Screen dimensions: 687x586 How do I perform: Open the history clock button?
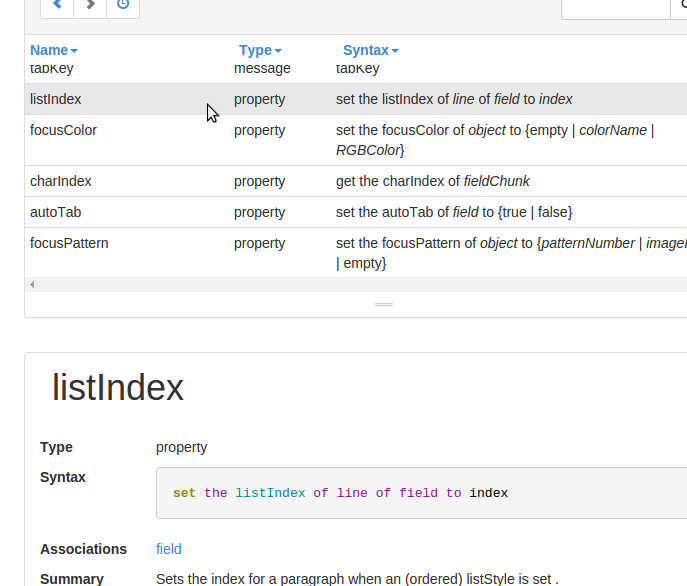(x=123, y=5)
